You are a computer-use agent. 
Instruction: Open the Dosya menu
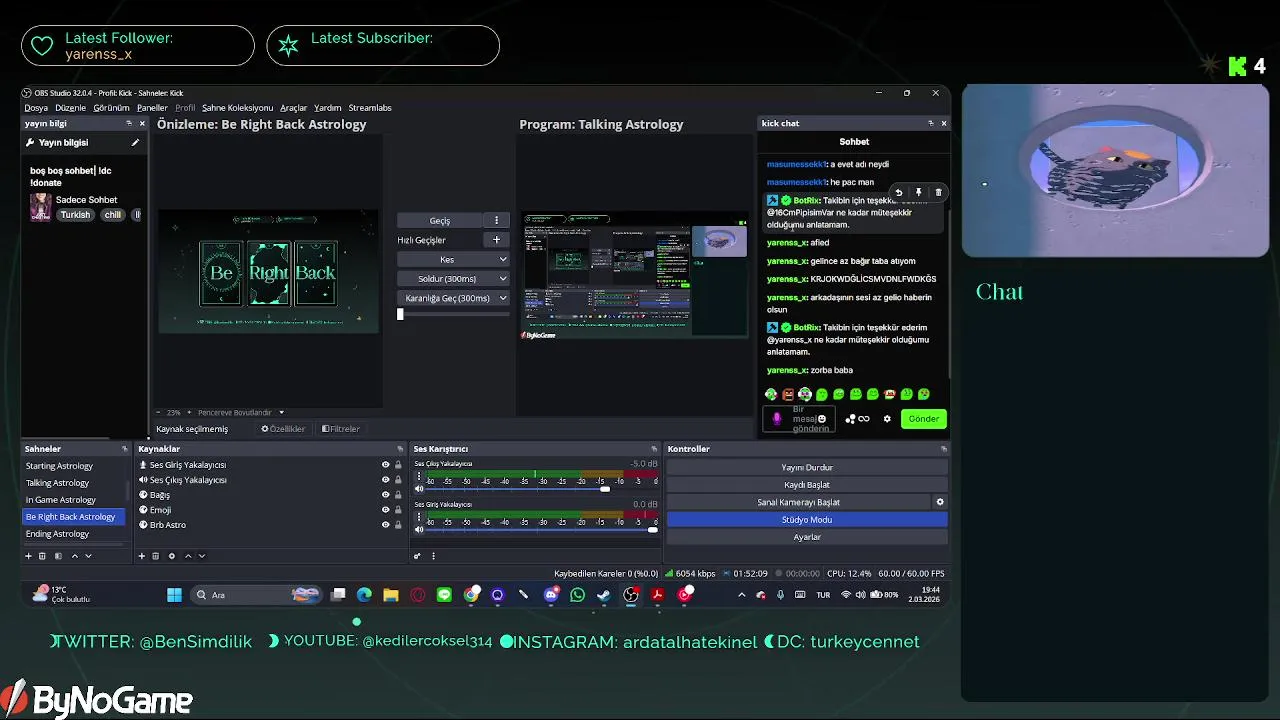tap(36, 108)
